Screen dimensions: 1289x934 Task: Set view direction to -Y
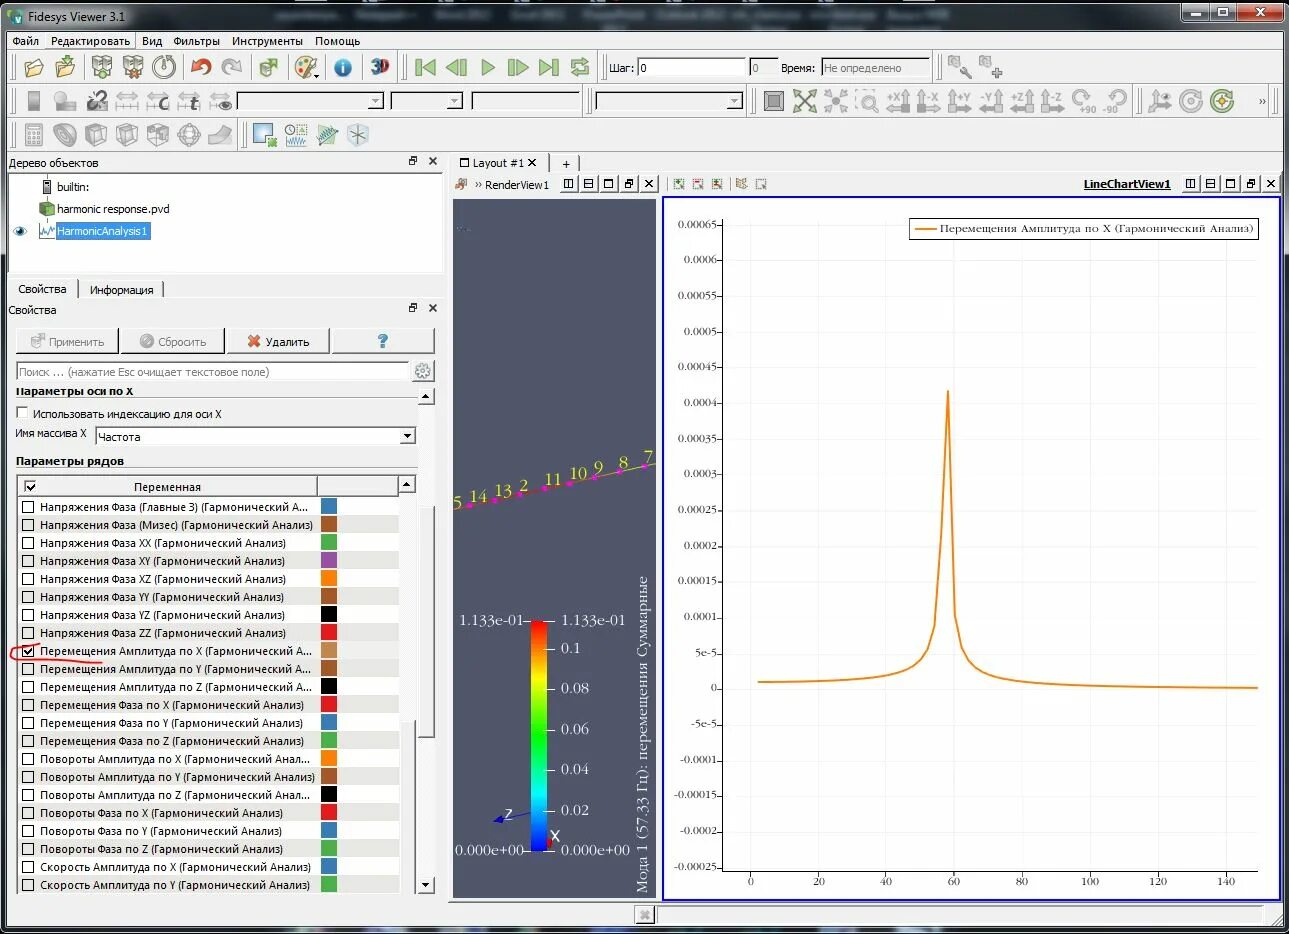pos(991,101)
